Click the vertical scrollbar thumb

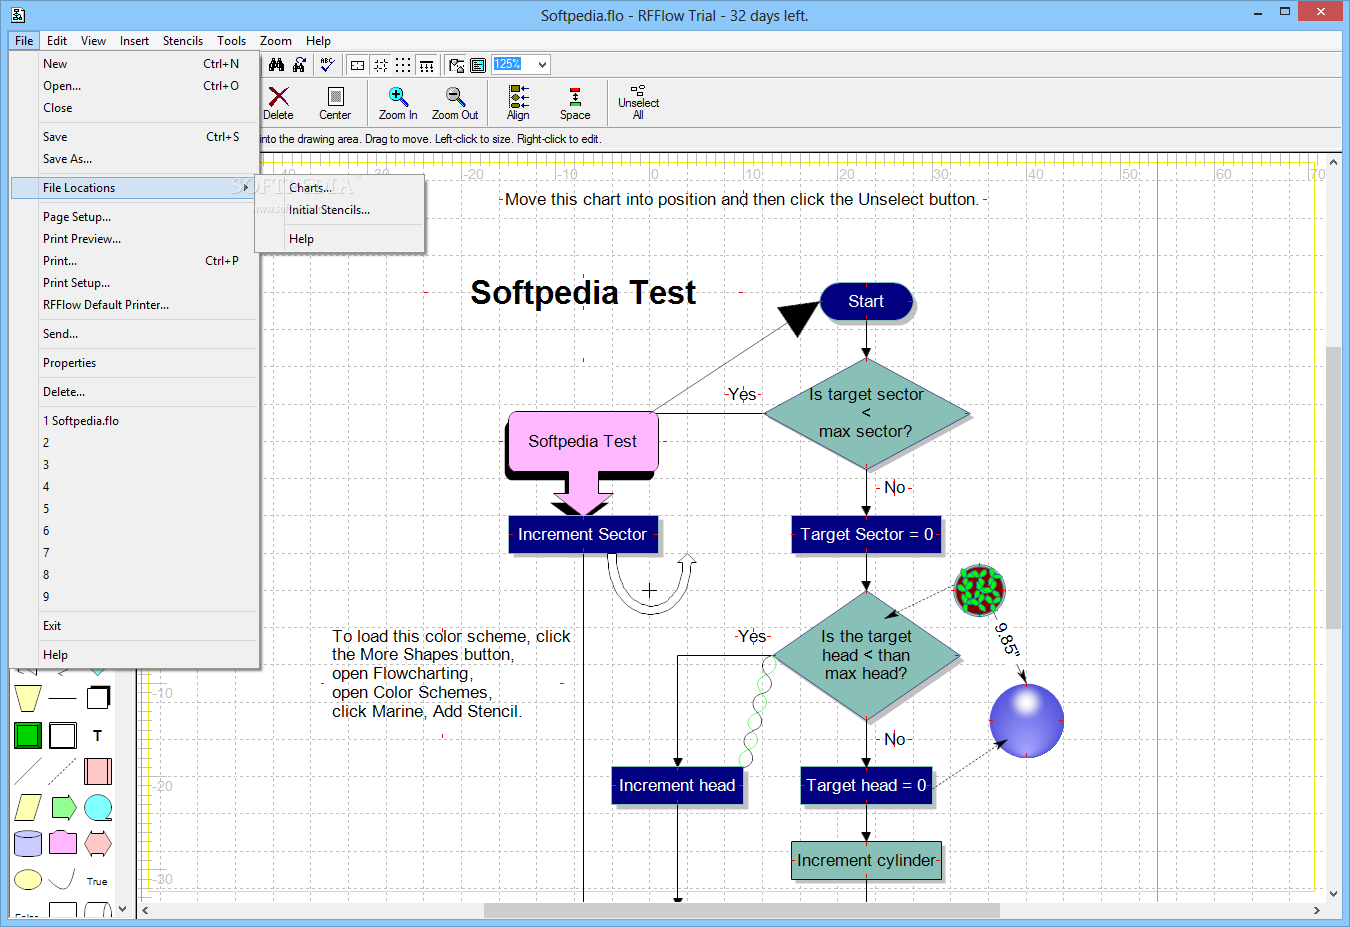click(x=1333, y=486)
